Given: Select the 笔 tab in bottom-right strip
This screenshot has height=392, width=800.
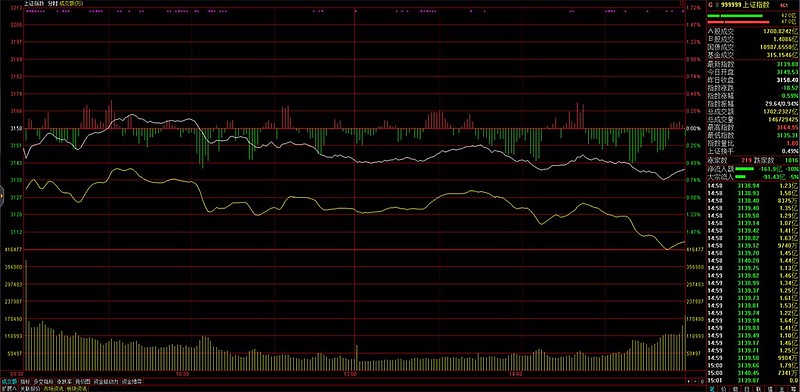Looking at the screenshot, I should pos(712,389).
